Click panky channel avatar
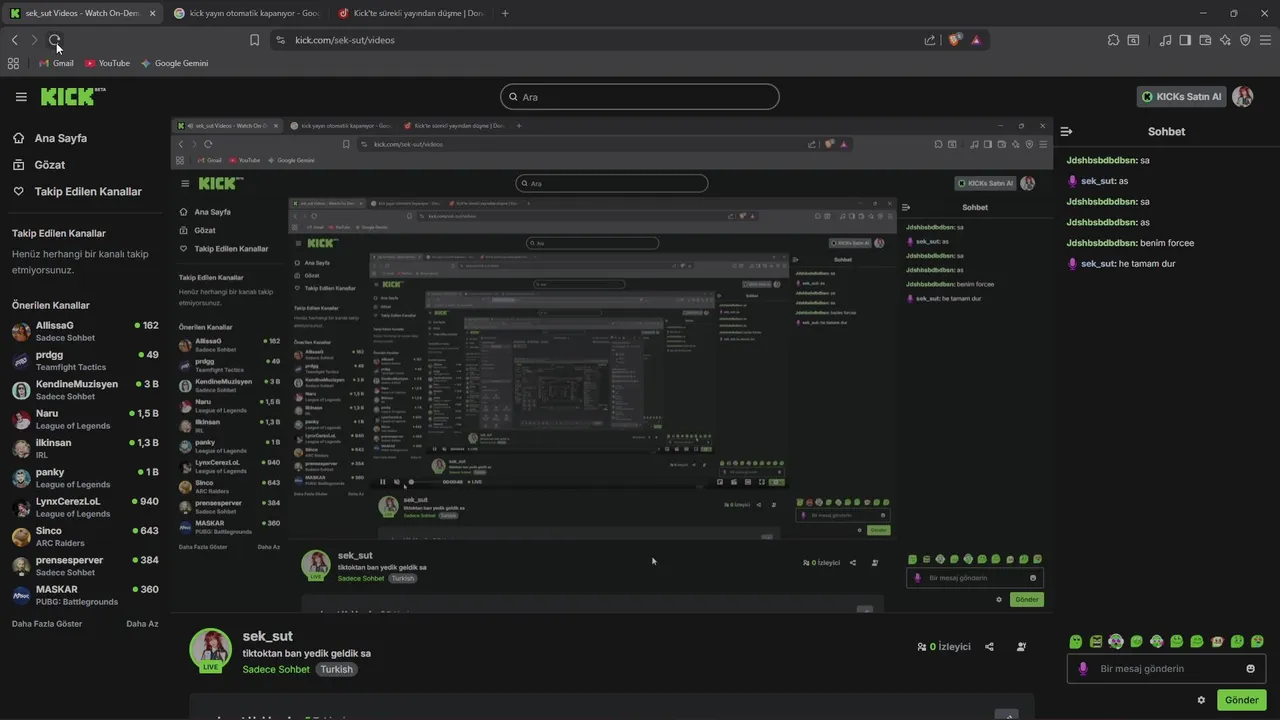1280x720 pixels. pyautogui.click(x=21, y=478)
